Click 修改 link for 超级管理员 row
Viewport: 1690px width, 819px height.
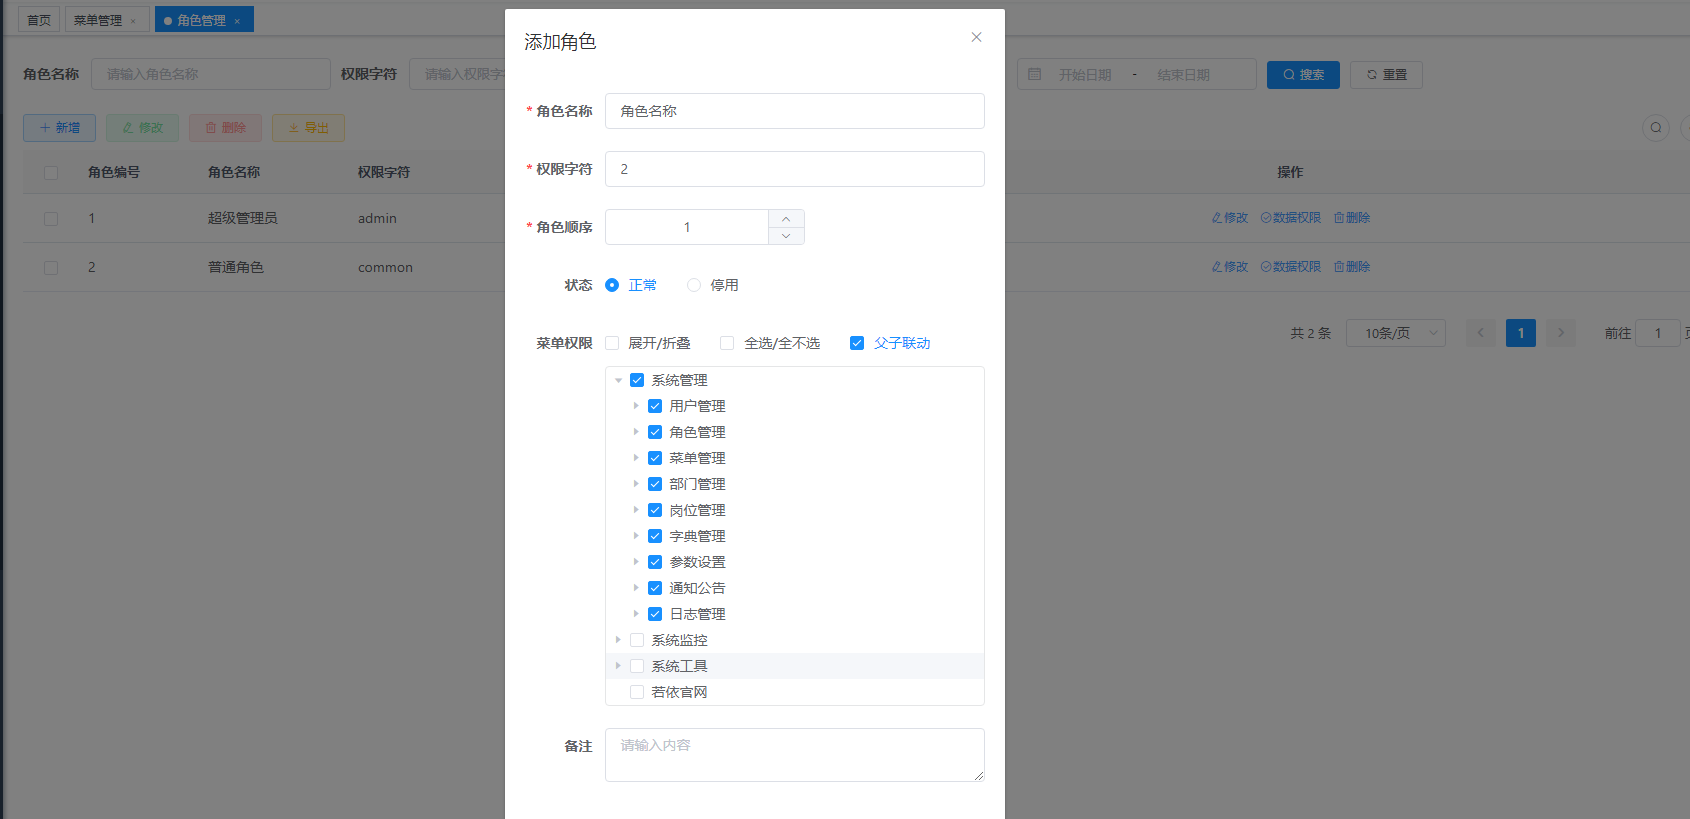1230,218
